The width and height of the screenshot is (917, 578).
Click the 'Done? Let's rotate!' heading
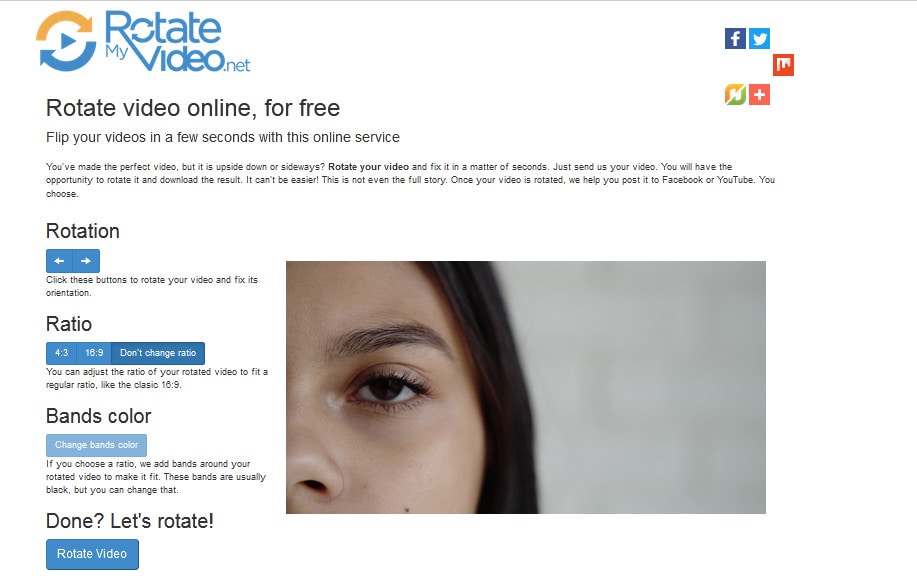130,521
